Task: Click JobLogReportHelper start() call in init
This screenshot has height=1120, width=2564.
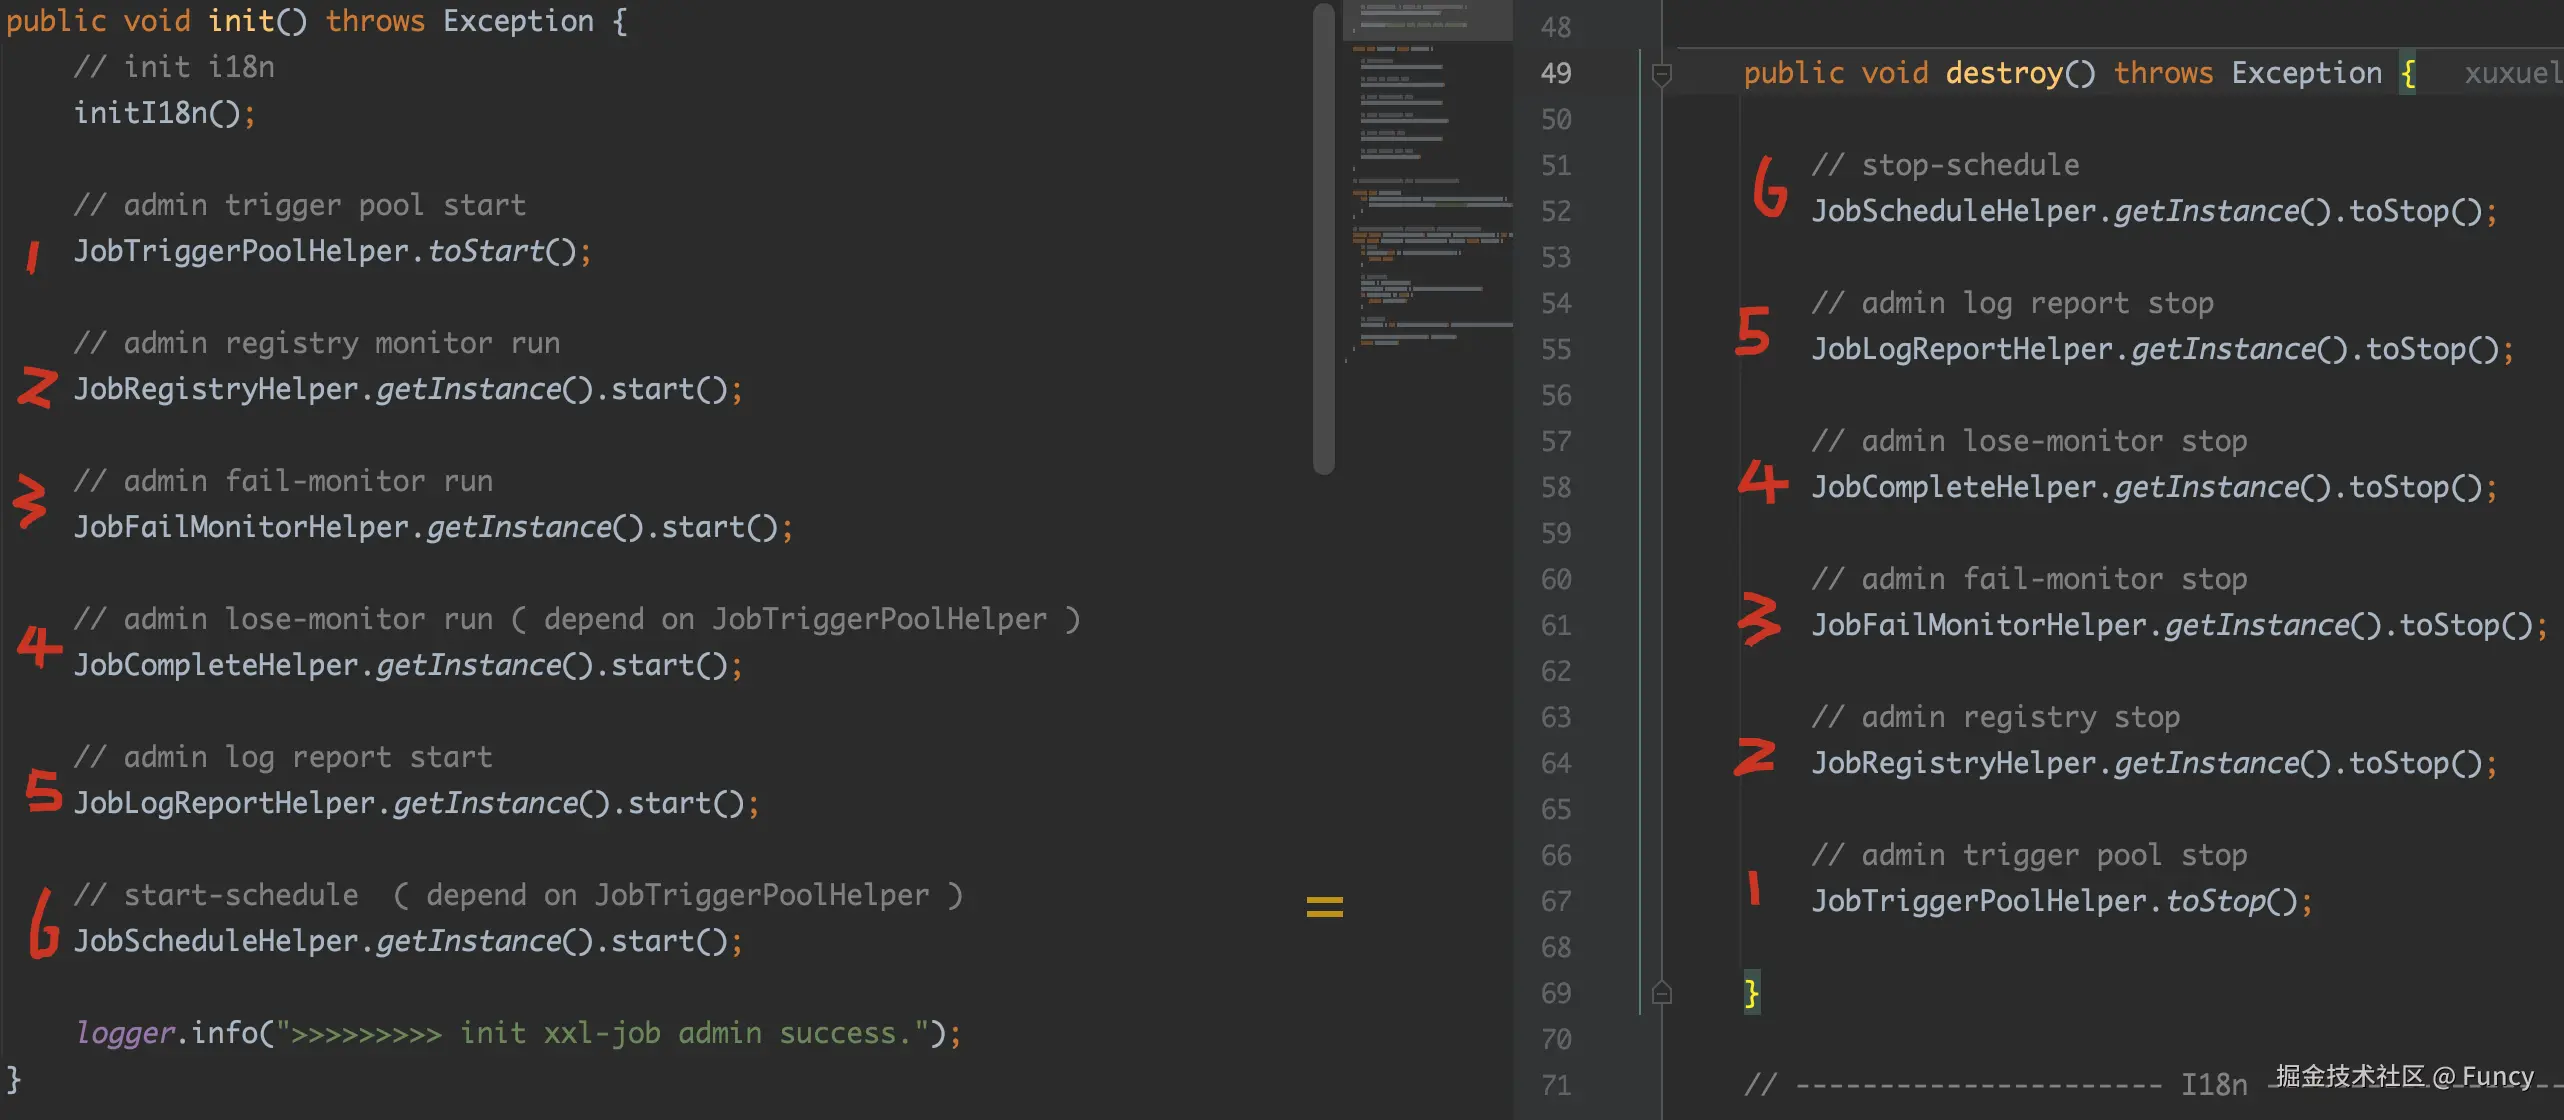Action: pyautogui.click(x=415, y=803)
